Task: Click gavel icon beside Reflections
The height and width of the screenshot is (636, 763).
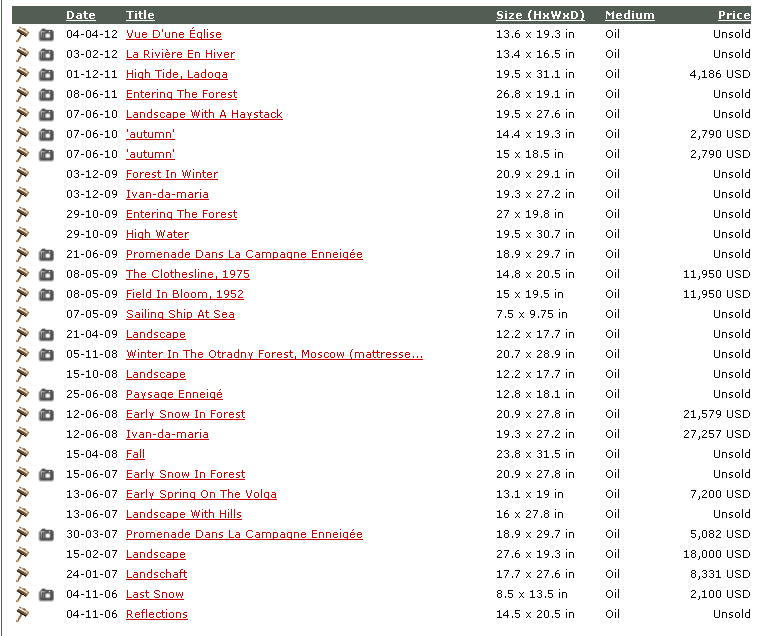Action: (x=22, y=614)
